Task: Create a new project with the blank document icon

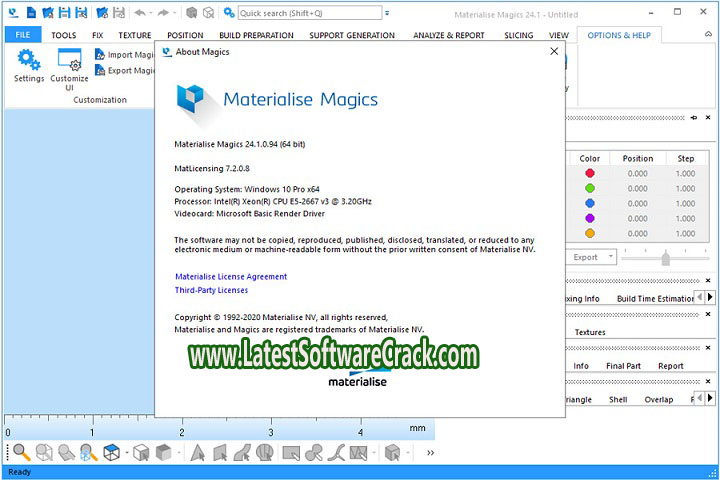Action: [x=31, y=13]
